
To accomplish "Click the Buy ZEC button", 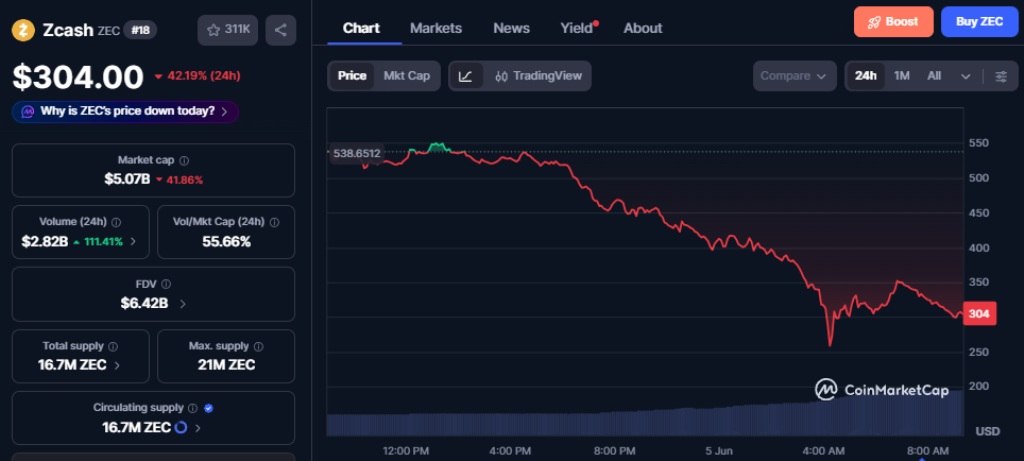I will [979, 22].
